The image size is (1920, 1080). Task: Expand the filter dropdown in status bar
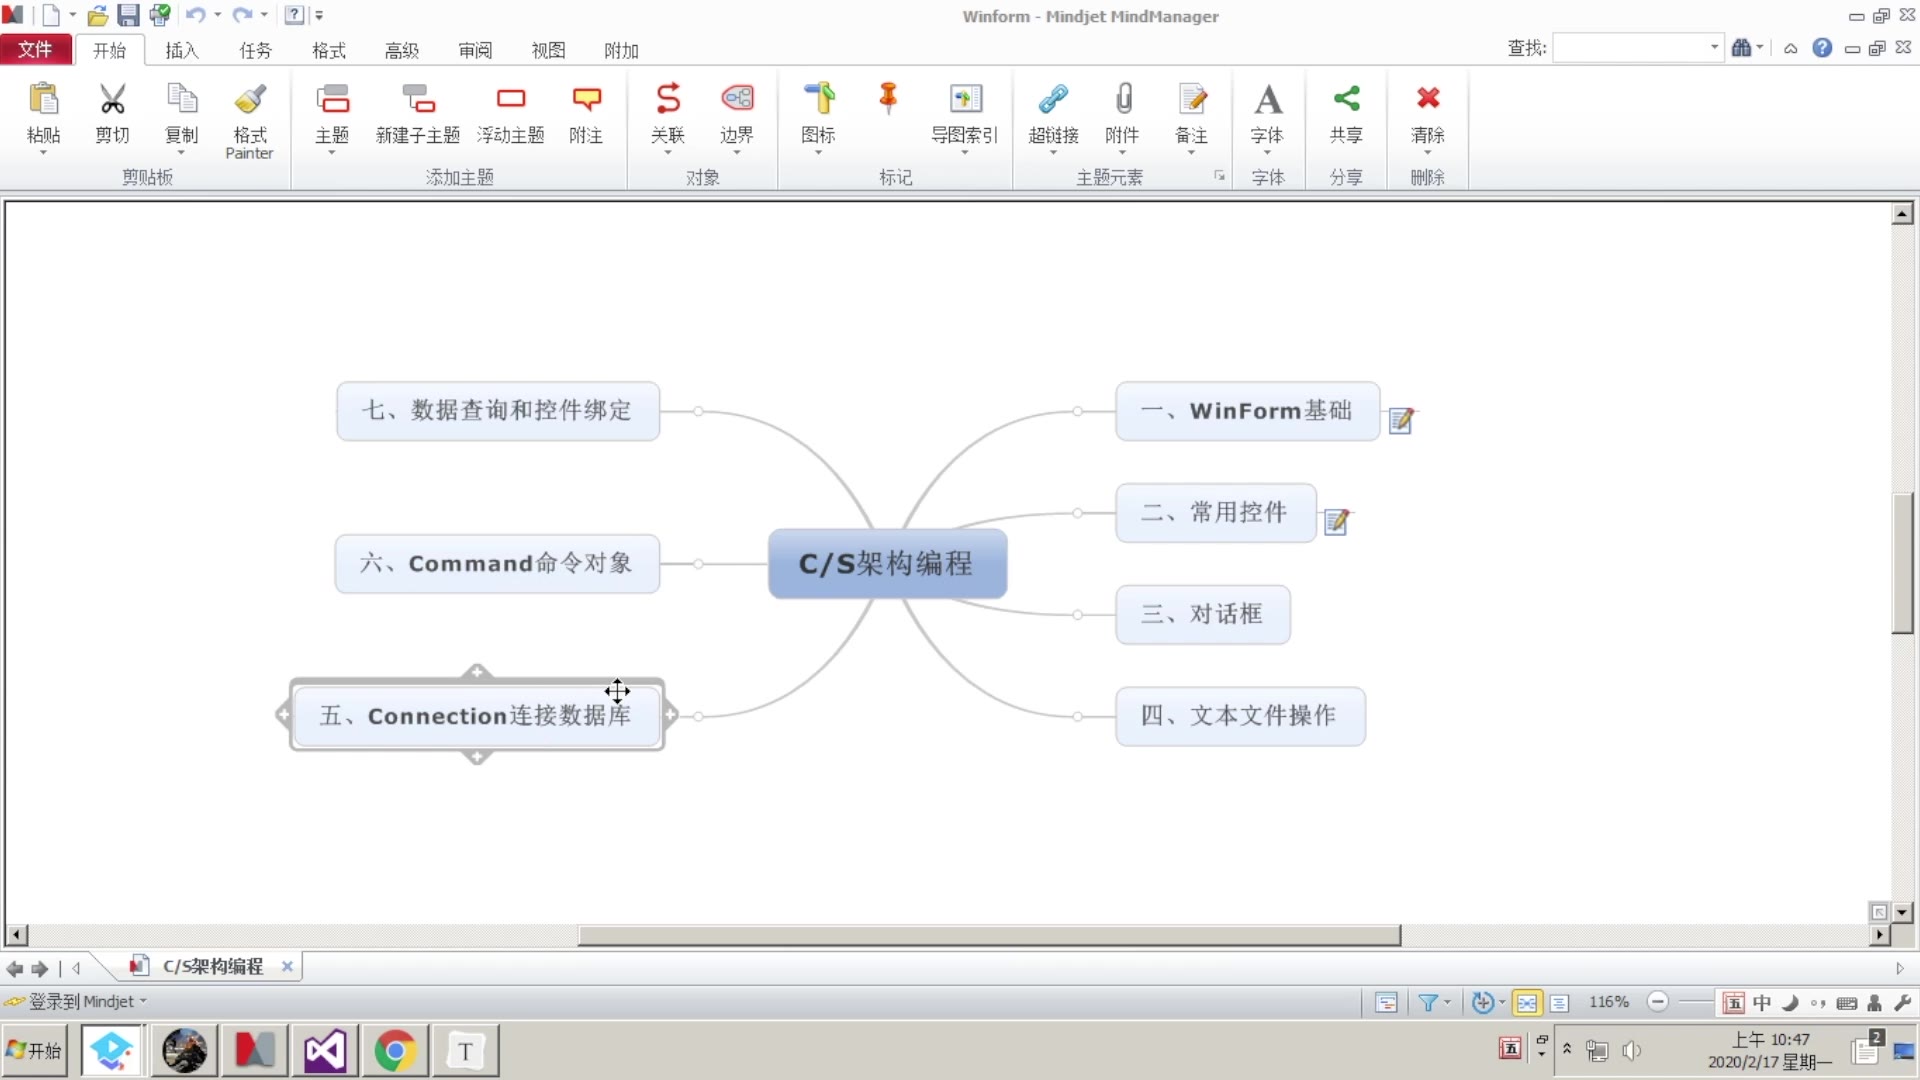coord(1447,1002)
